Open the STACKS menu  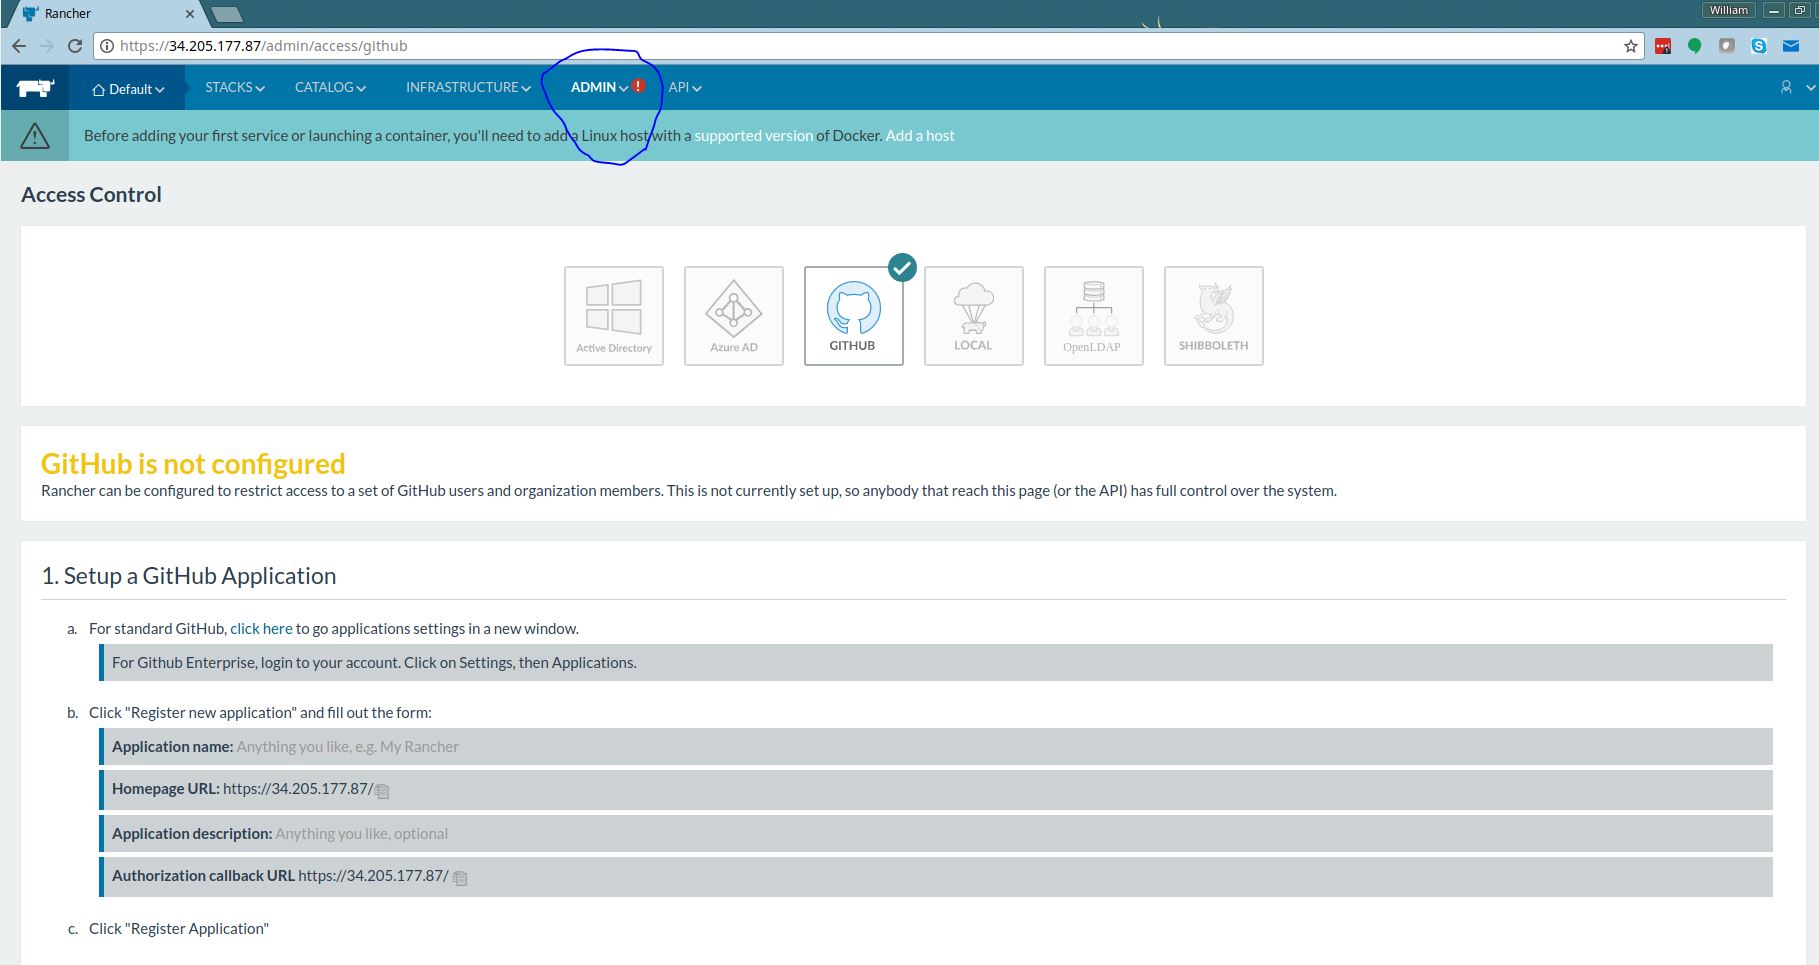point(235,87)
